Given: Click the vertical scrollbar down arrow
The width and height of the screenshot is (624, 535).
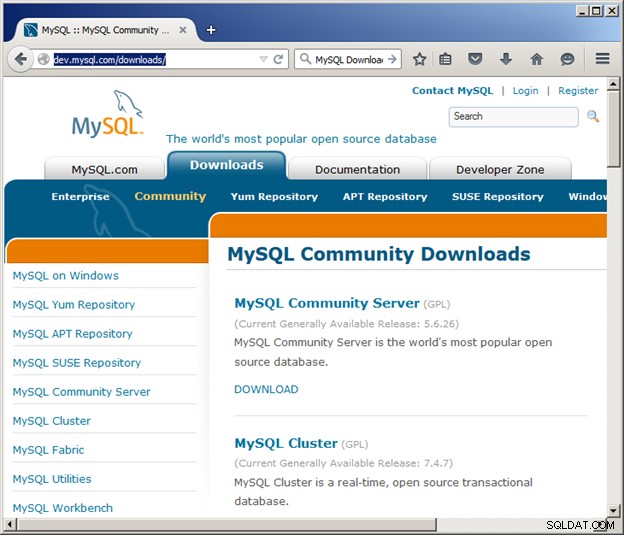Looking at the screenshot, I should pyautogui.click(x=613, y=510).
